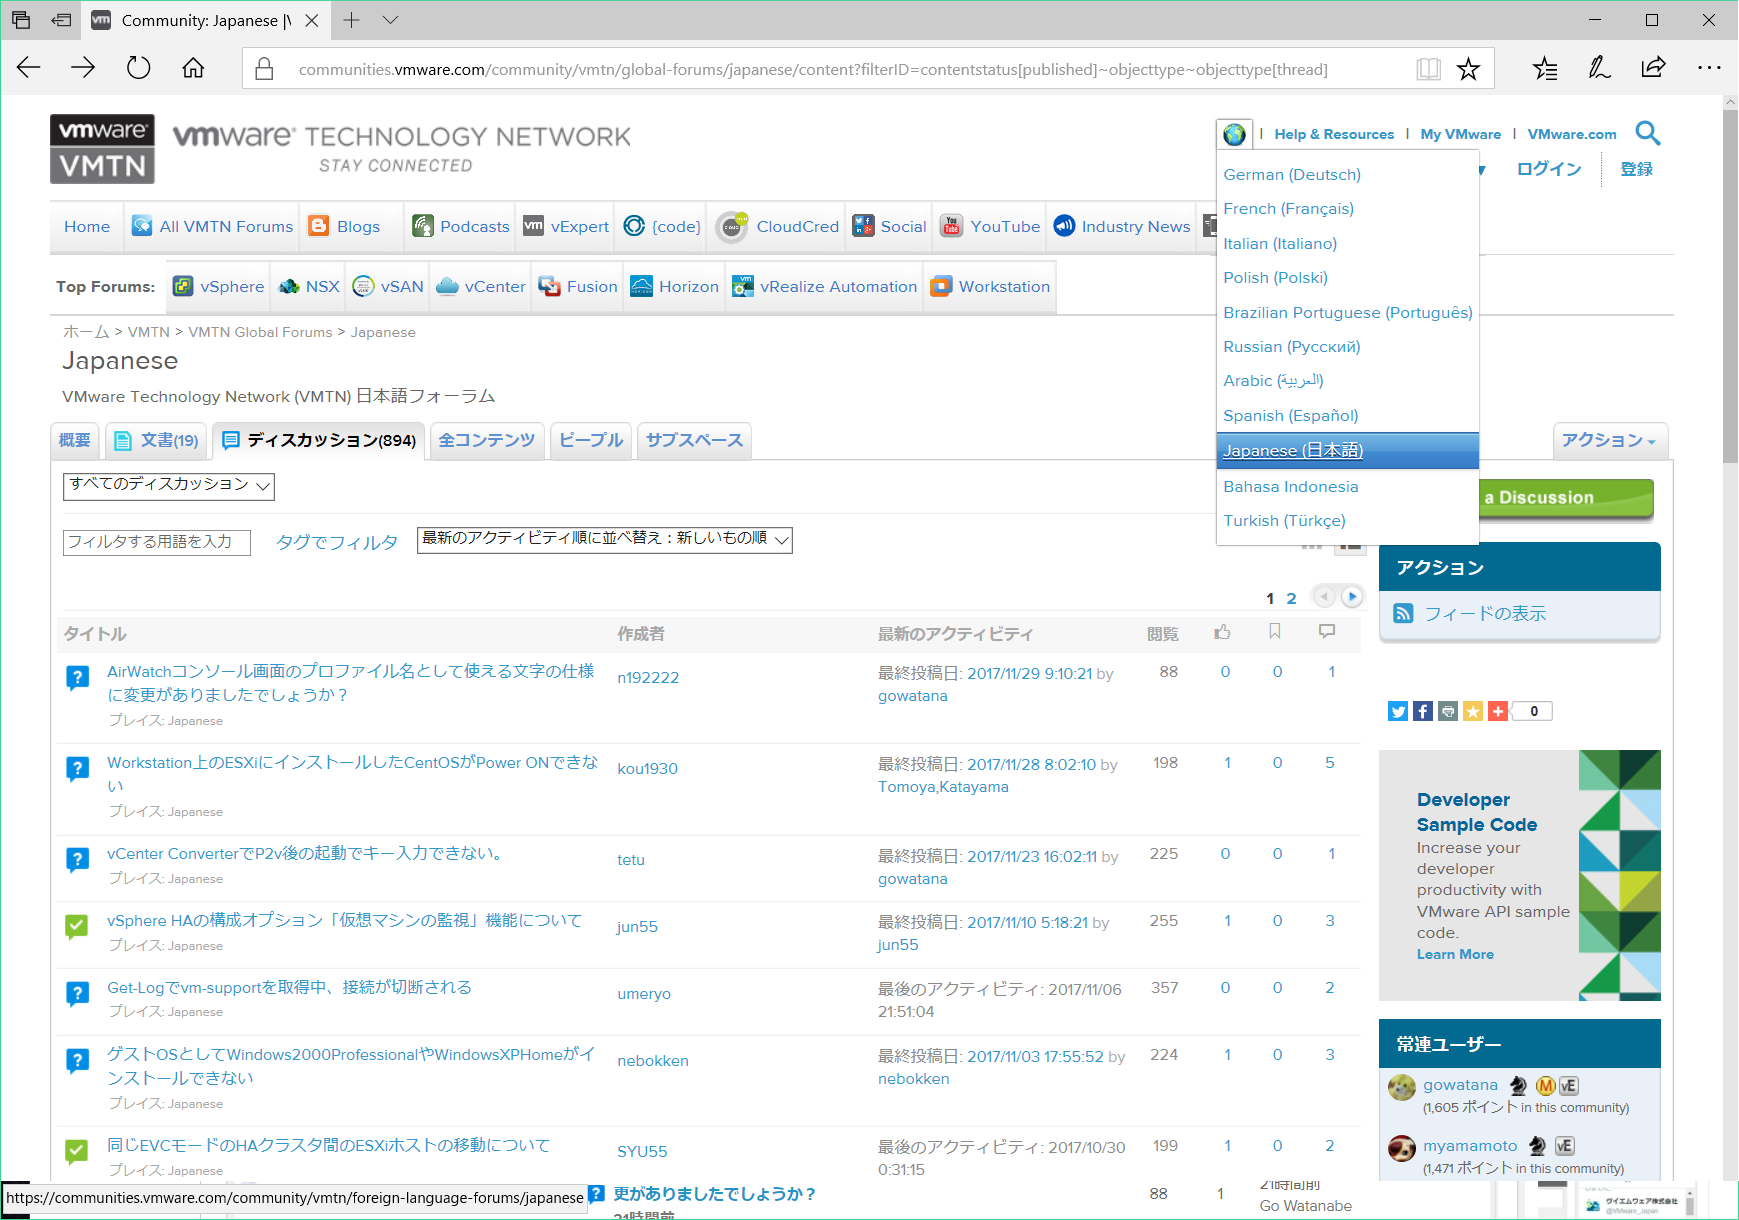Screen dimensions: 1739x1220
Task: Open the YouTube nav item
Action: pos(991,226)
